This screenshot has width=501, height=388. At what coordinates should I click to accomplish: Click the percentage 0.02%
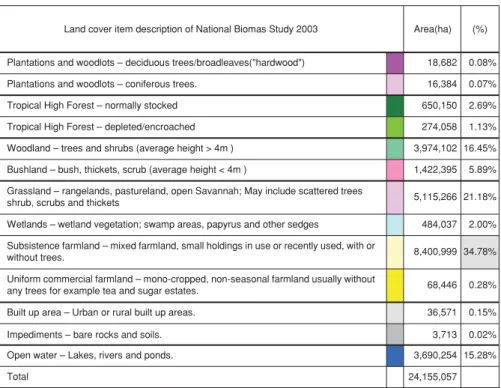click(482, 334)
